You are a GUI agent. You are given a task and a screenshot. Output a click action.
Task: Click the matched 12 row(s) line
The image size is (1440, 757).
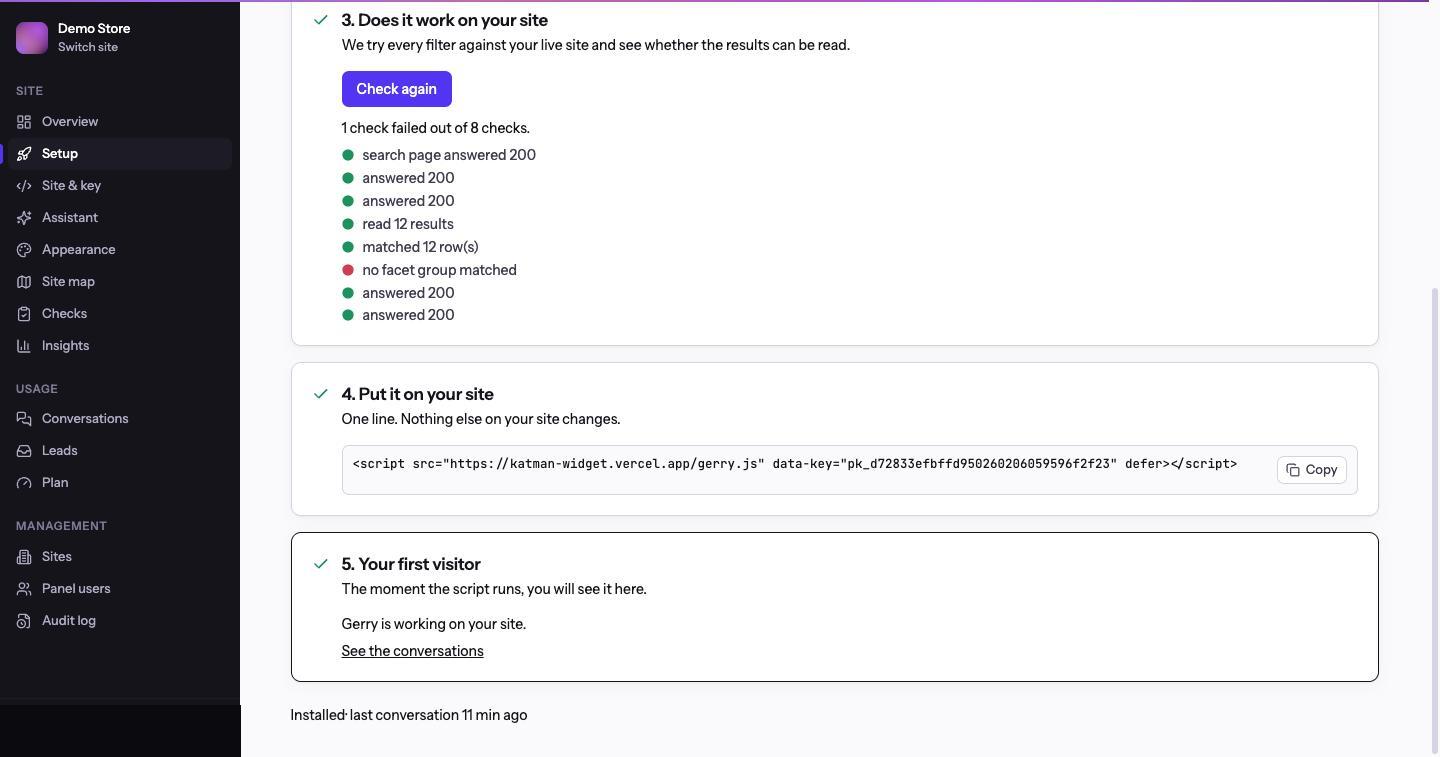[x=420, y=247]
